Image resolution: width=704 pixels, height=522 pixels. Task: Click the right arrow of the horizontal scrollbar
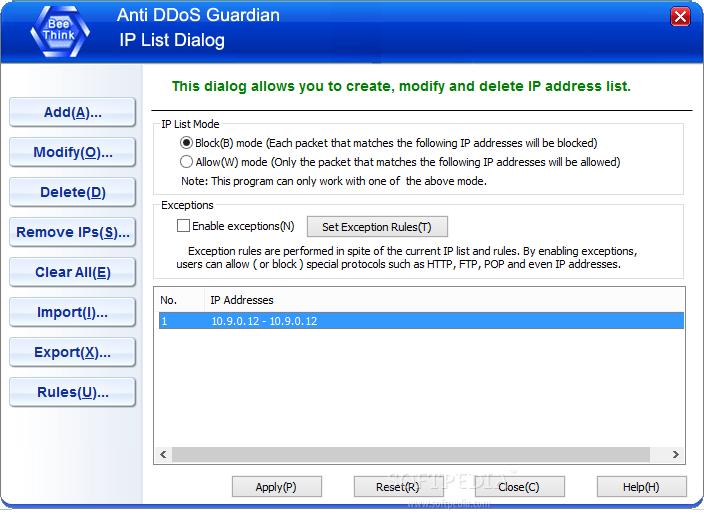click(x=675, y=454)
